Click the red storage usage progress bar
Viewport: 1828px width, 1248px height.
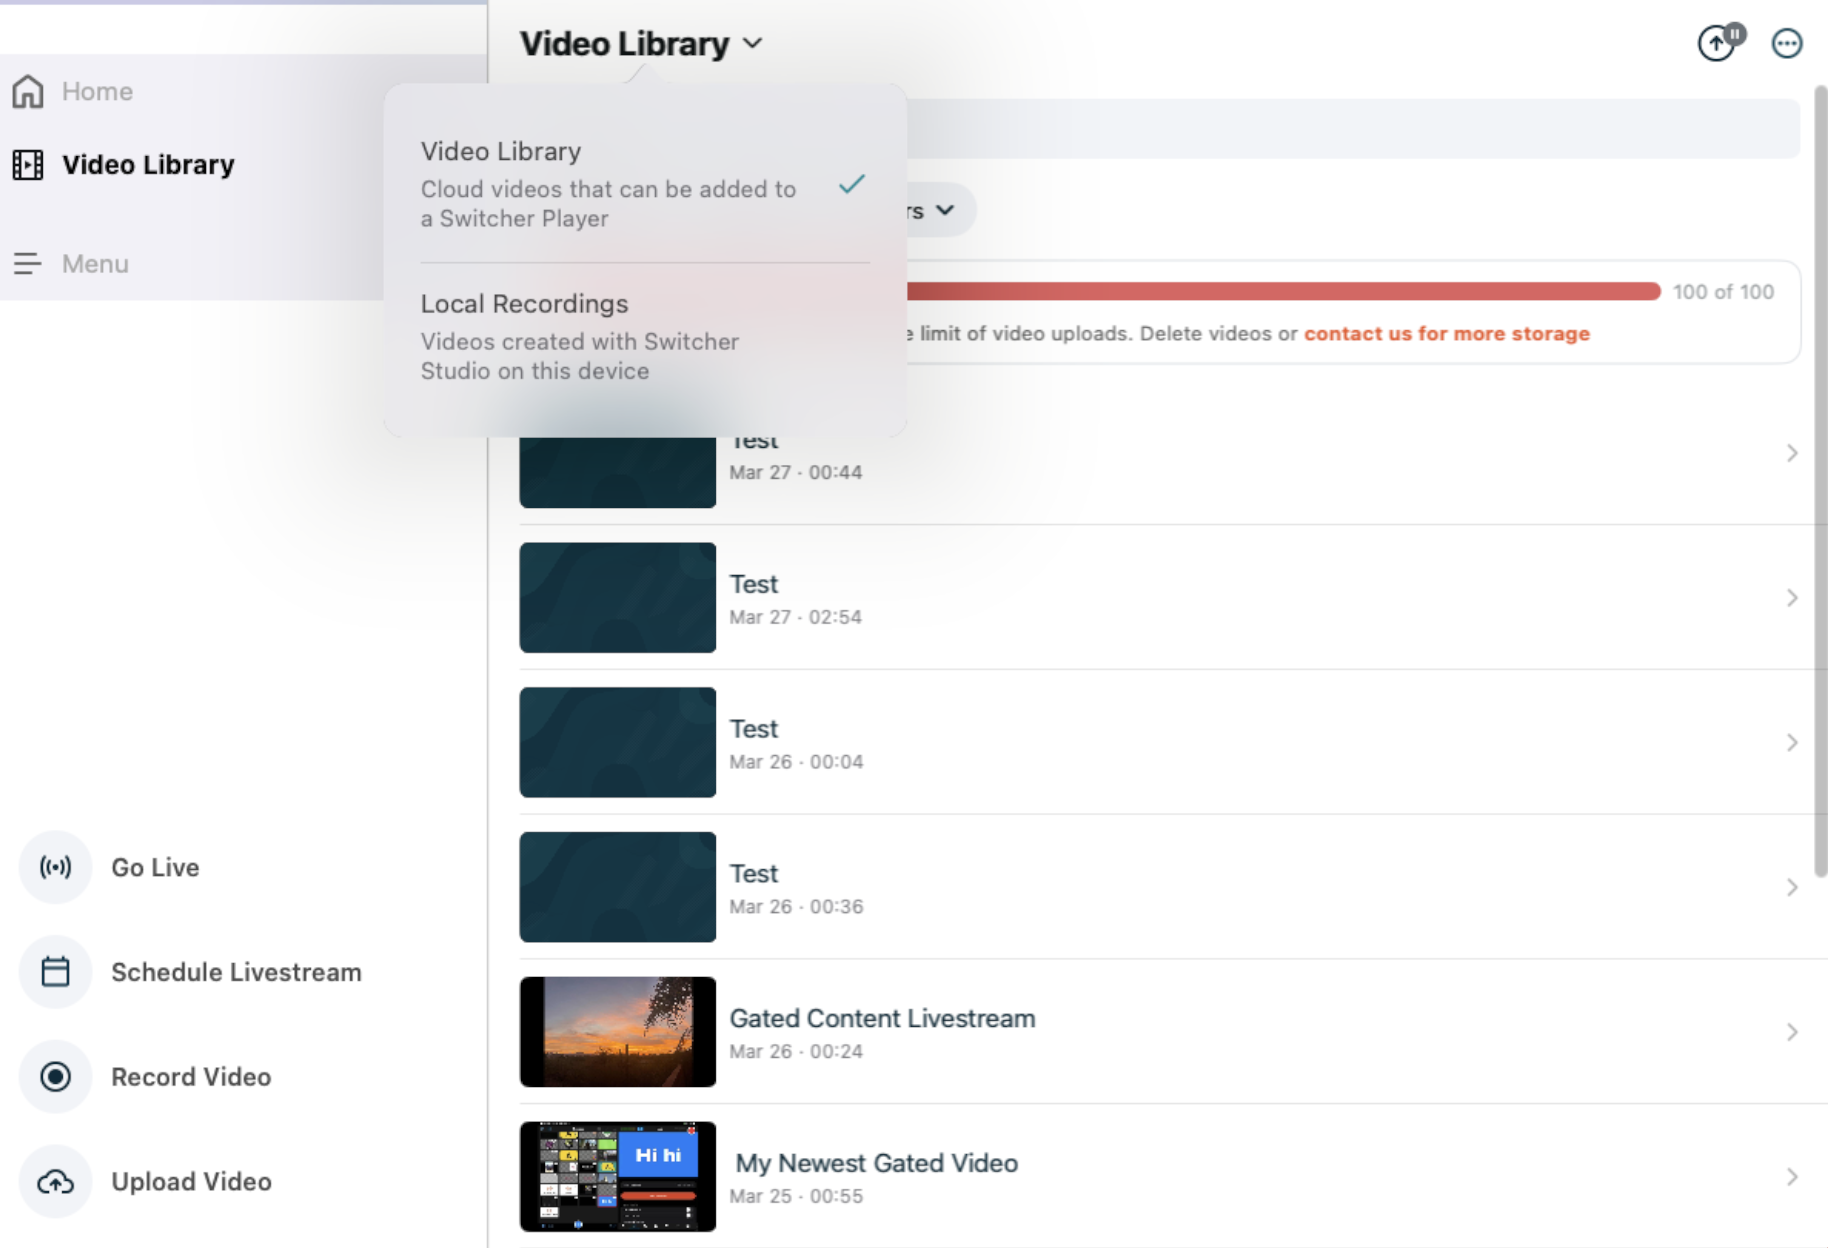click(x=1283, y=291)
